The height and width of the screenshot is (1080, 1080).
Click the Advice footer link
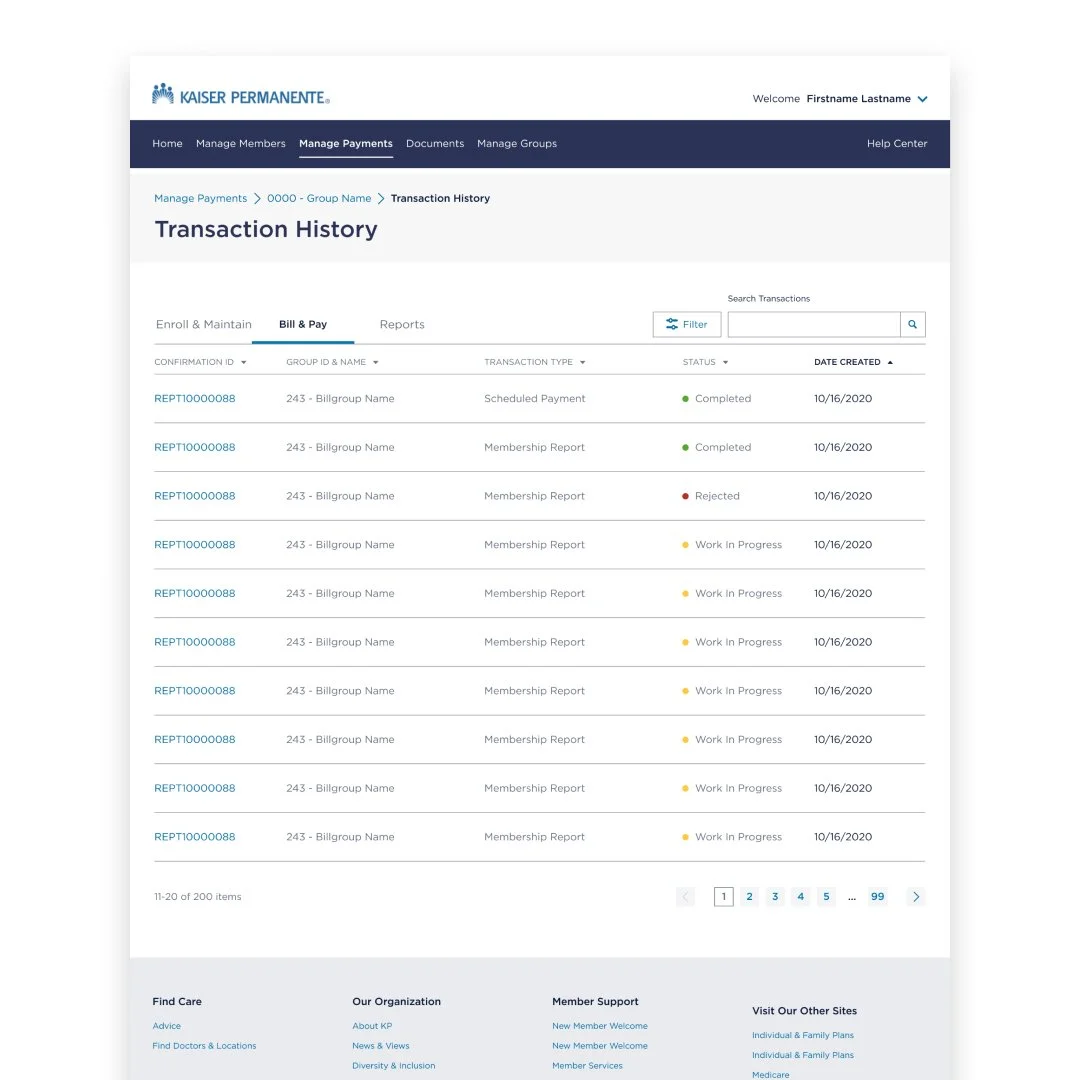pos(167,1026)
